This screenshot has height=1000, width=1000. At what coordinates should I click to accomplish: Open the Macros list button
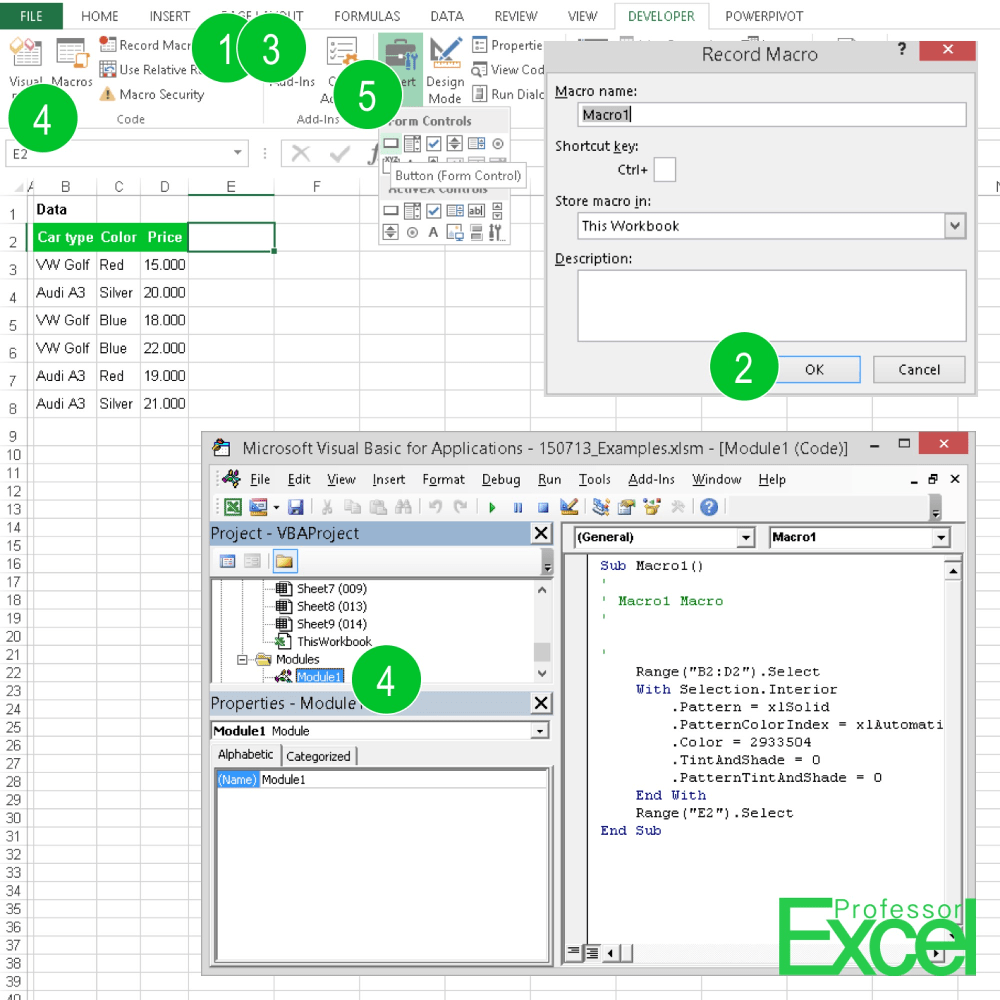pyautogui.click(x=72, y=62)
